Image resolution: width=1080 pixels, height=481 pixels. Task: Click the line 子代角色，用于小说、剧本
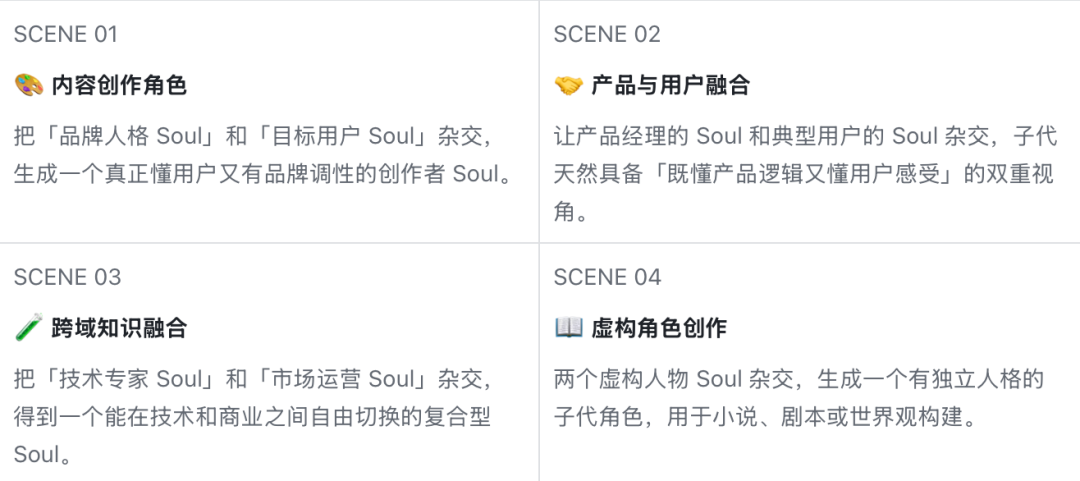[766, 417]
